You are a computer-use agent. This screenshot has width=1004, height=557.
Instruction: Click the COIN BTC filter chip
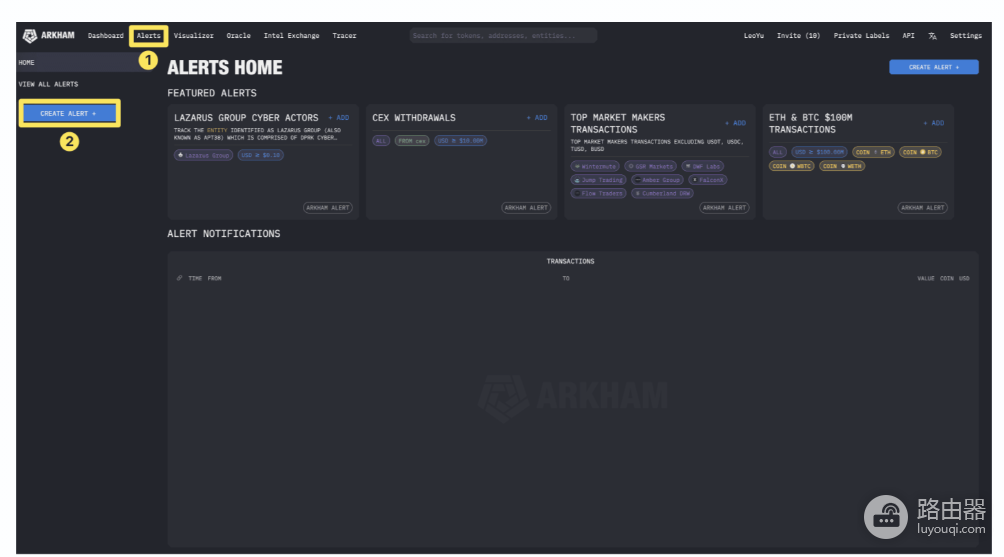point(920,152)
